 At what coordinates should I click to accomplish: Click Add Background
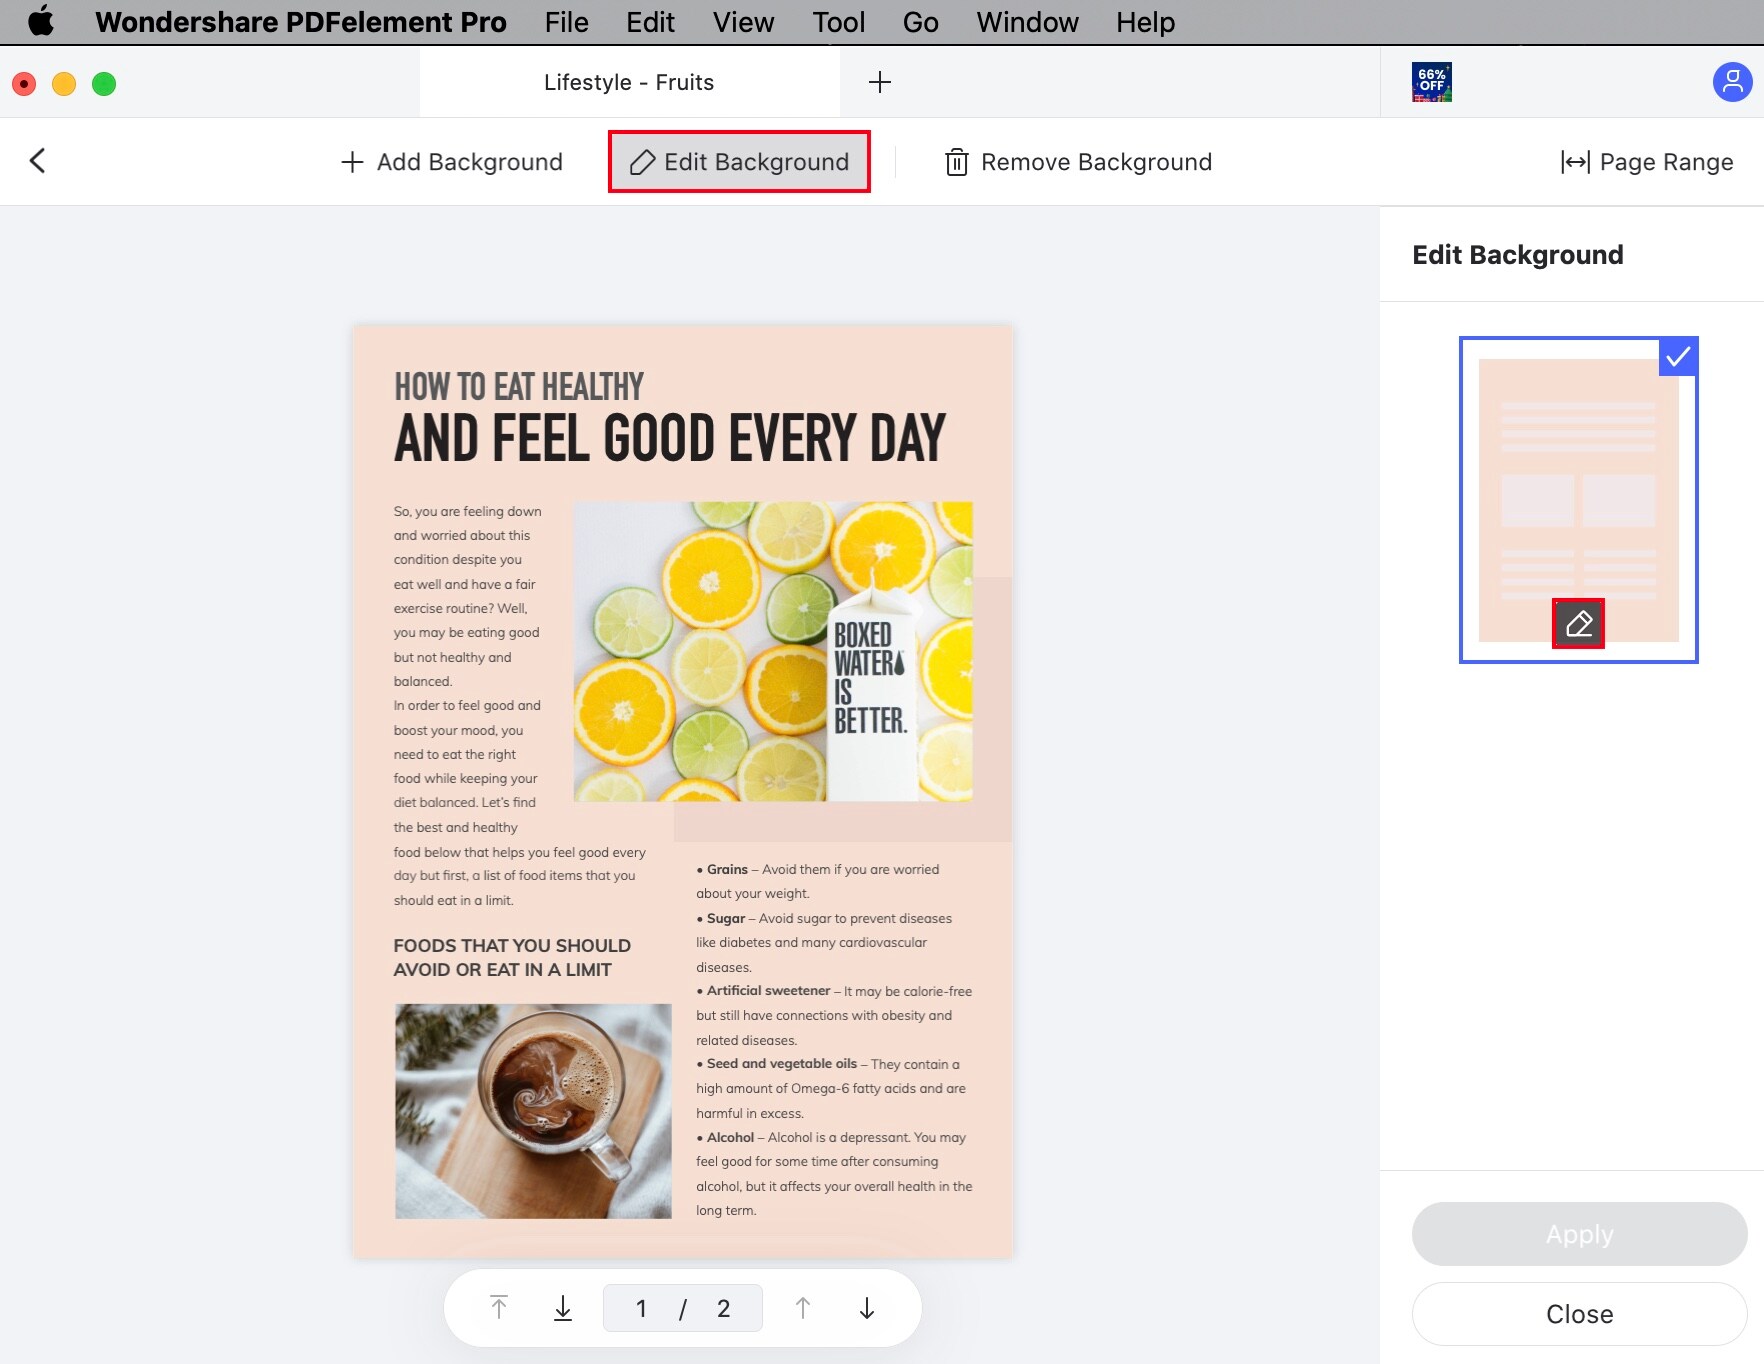click(451, 161)
